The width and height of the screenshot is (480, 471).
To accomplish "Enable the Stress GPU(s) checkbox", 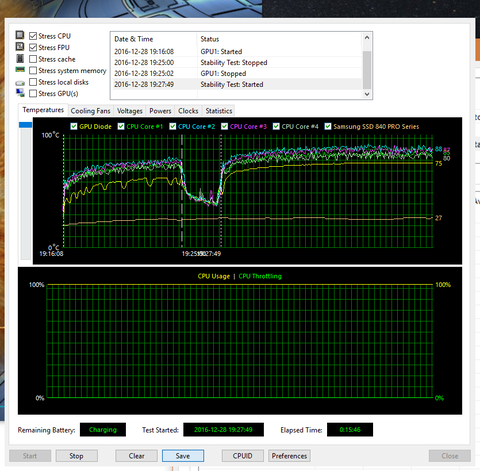I will pyautogui.click(x=33, y=93).
